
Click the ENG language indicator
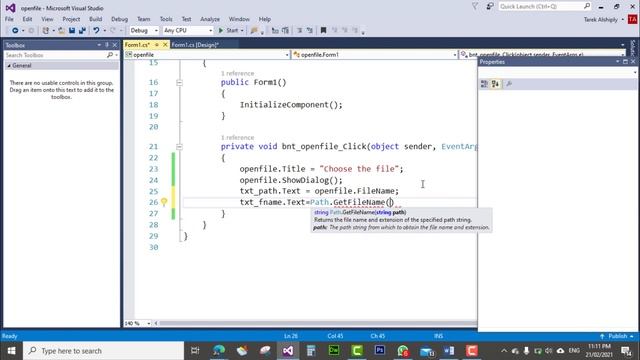point(574,351)
